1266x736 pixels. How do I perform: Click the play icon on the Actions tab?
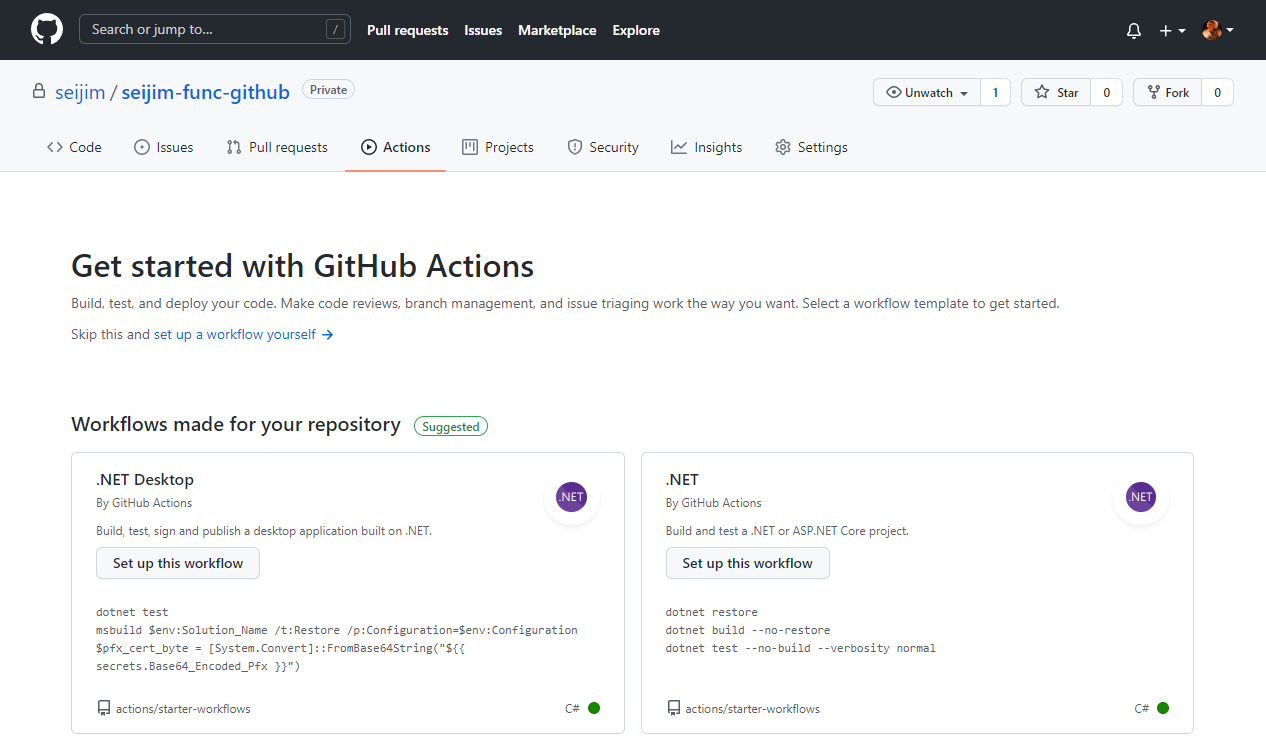coord(370,146)
